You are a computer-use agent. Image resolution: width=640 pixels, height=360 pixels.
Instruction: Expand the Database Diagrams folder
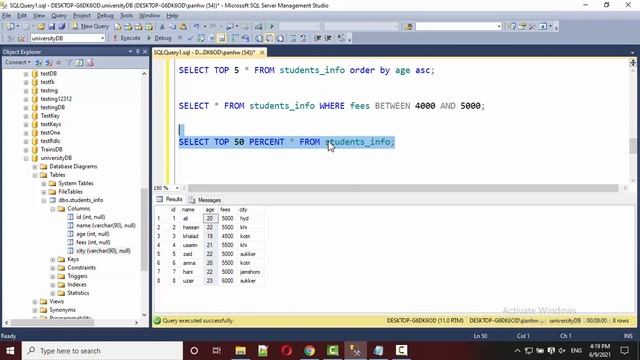35,167
